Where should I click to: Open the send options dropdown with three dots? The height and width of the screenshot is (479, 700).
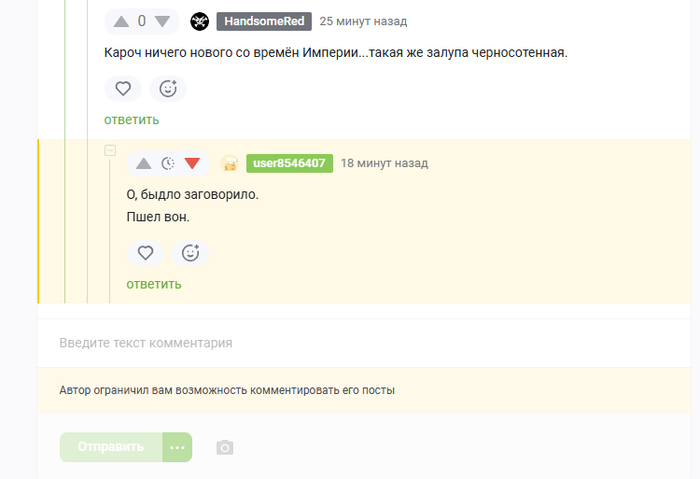click(177, 447)
